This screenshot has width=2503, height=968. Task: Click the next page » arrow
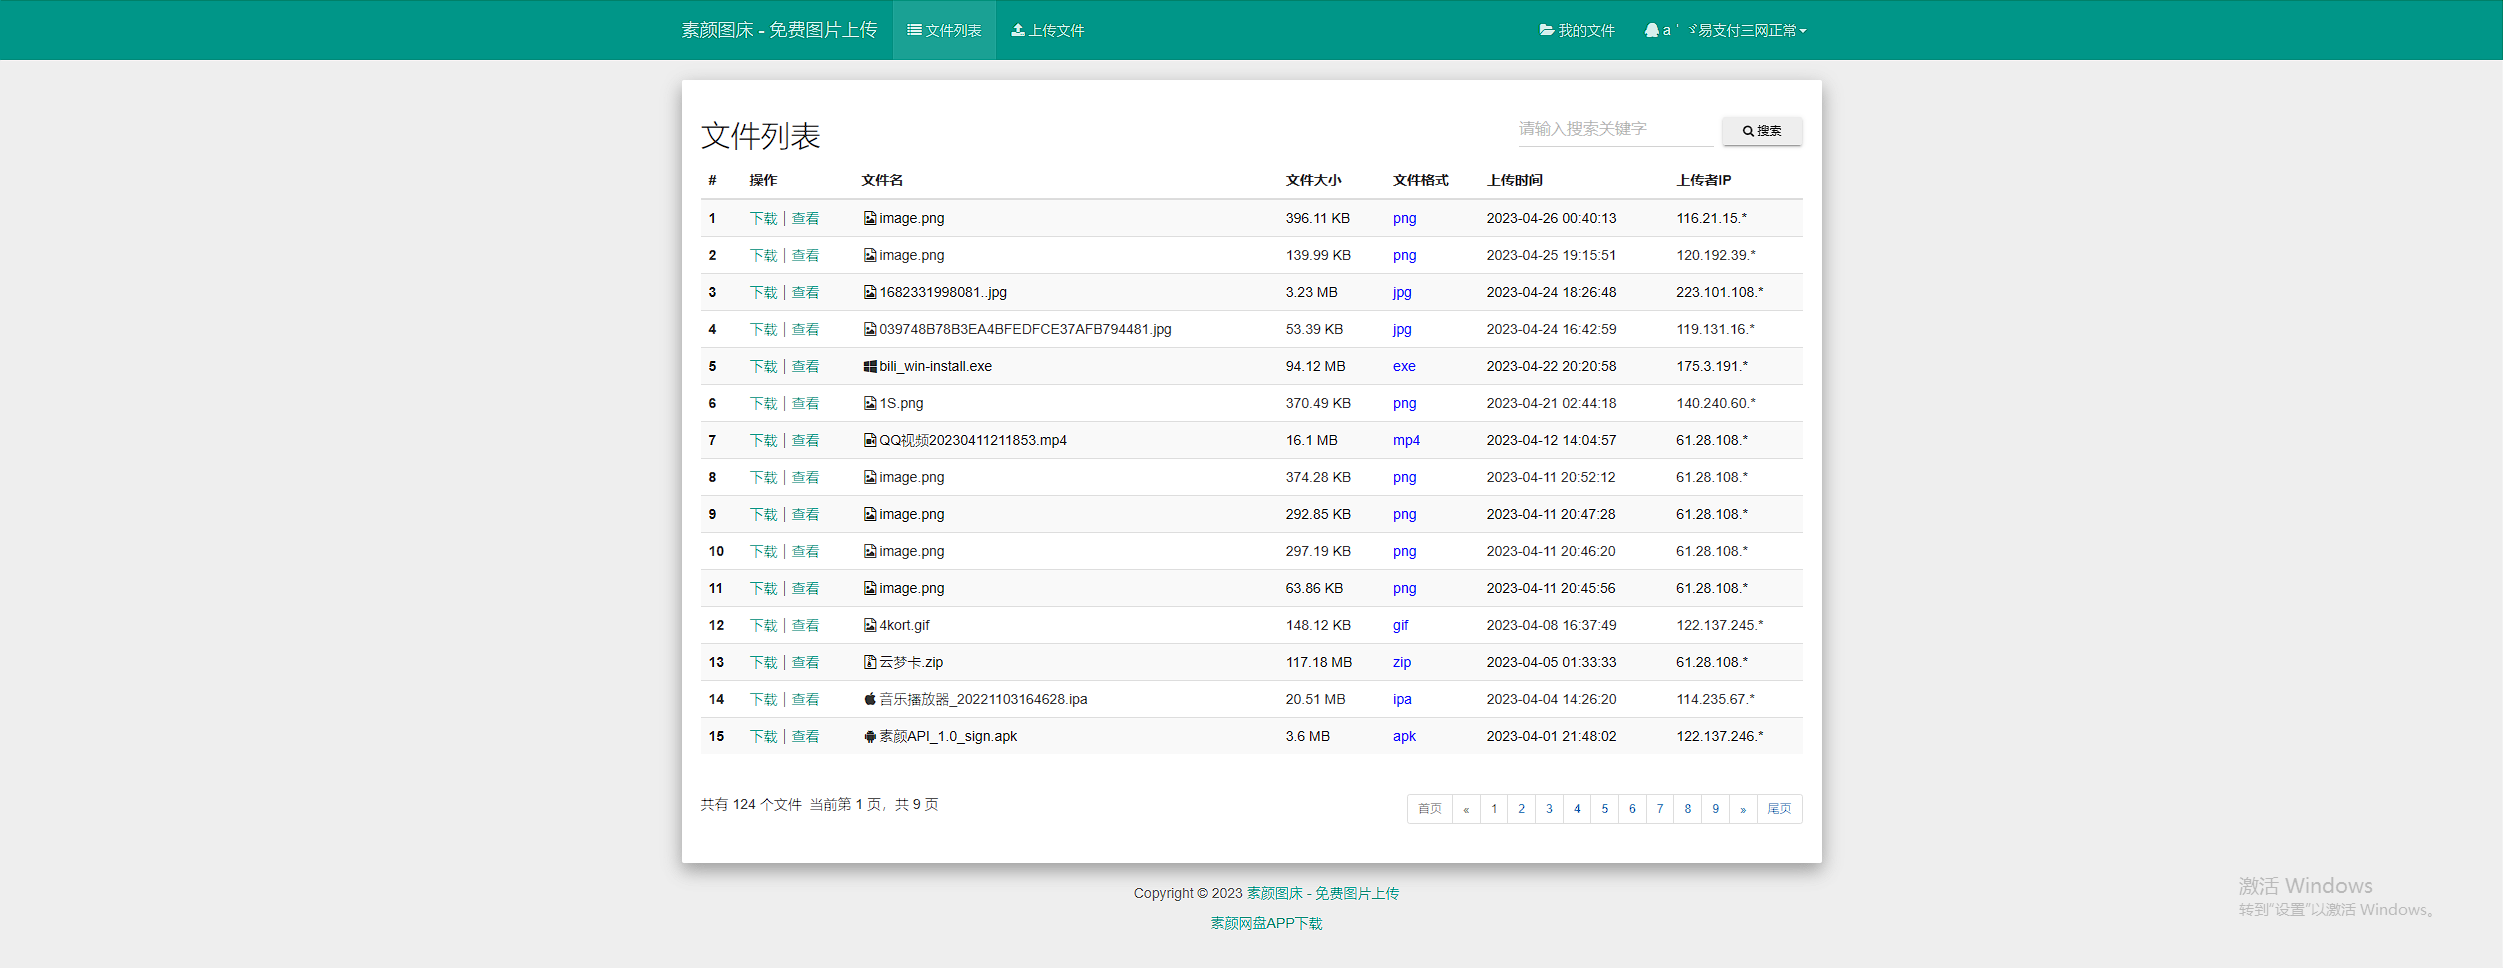coord(1742,809)
